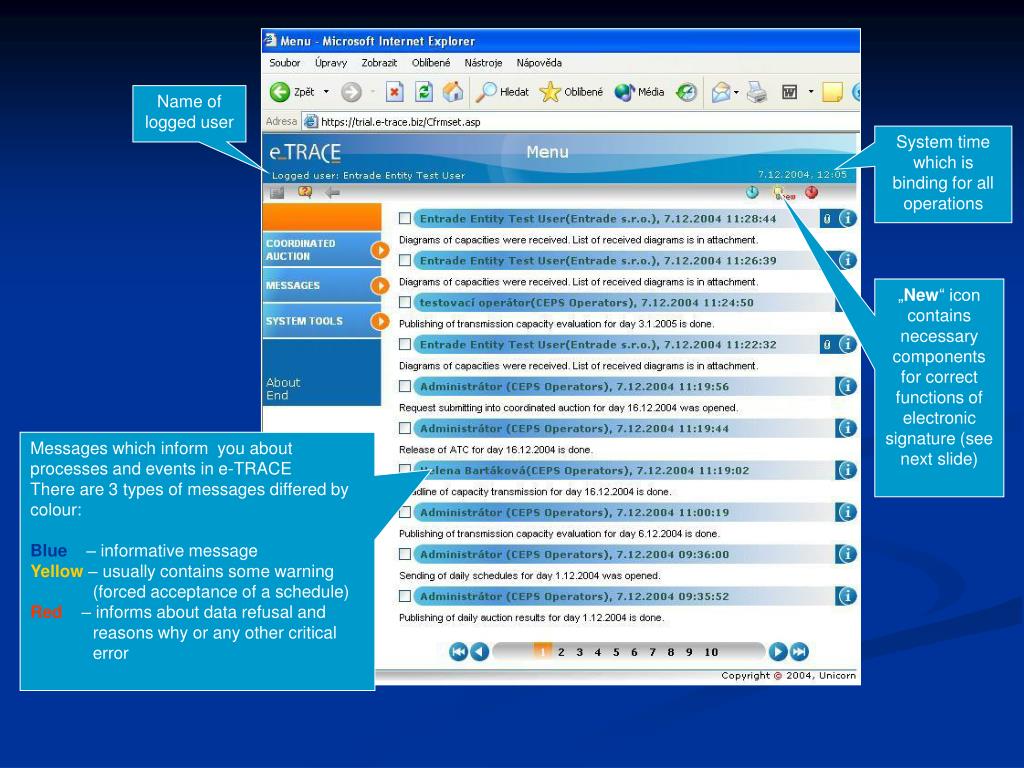Click the About link in sidebar
Image resolution: width=1024 pixels, height=768 pixels.
click(283, 383)
